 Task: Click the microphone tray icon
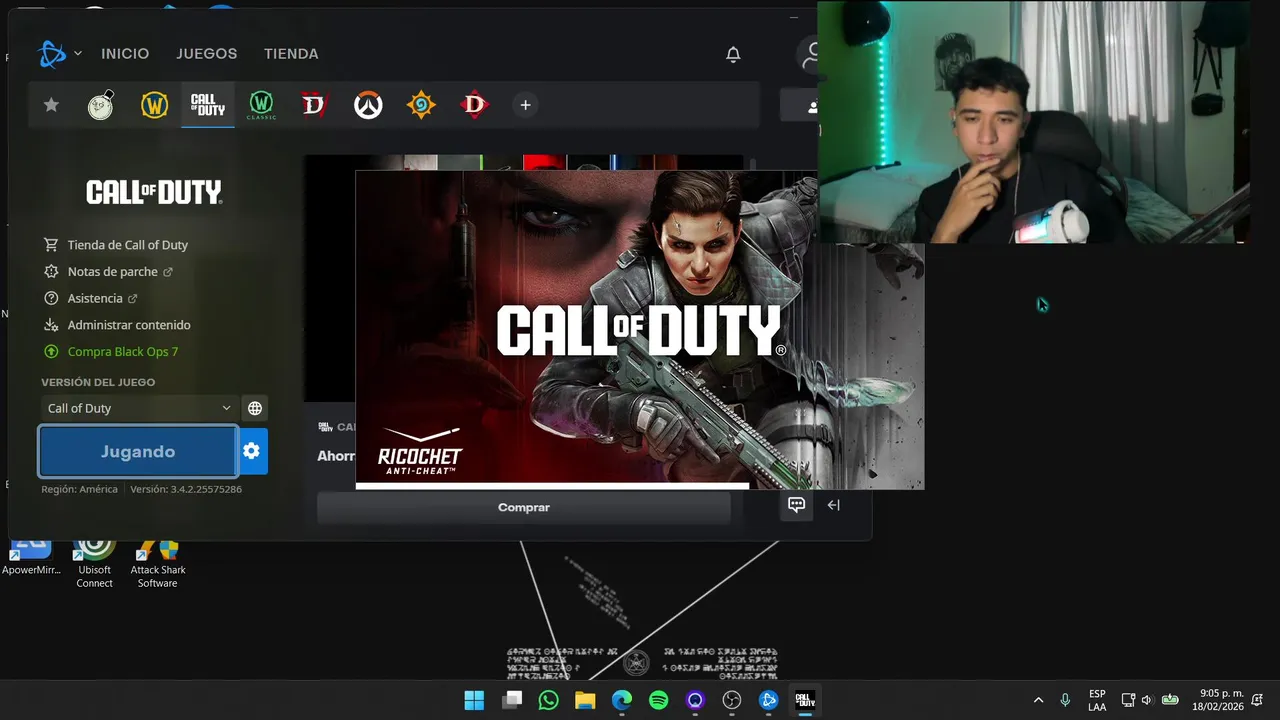(x=1065, y=700)
